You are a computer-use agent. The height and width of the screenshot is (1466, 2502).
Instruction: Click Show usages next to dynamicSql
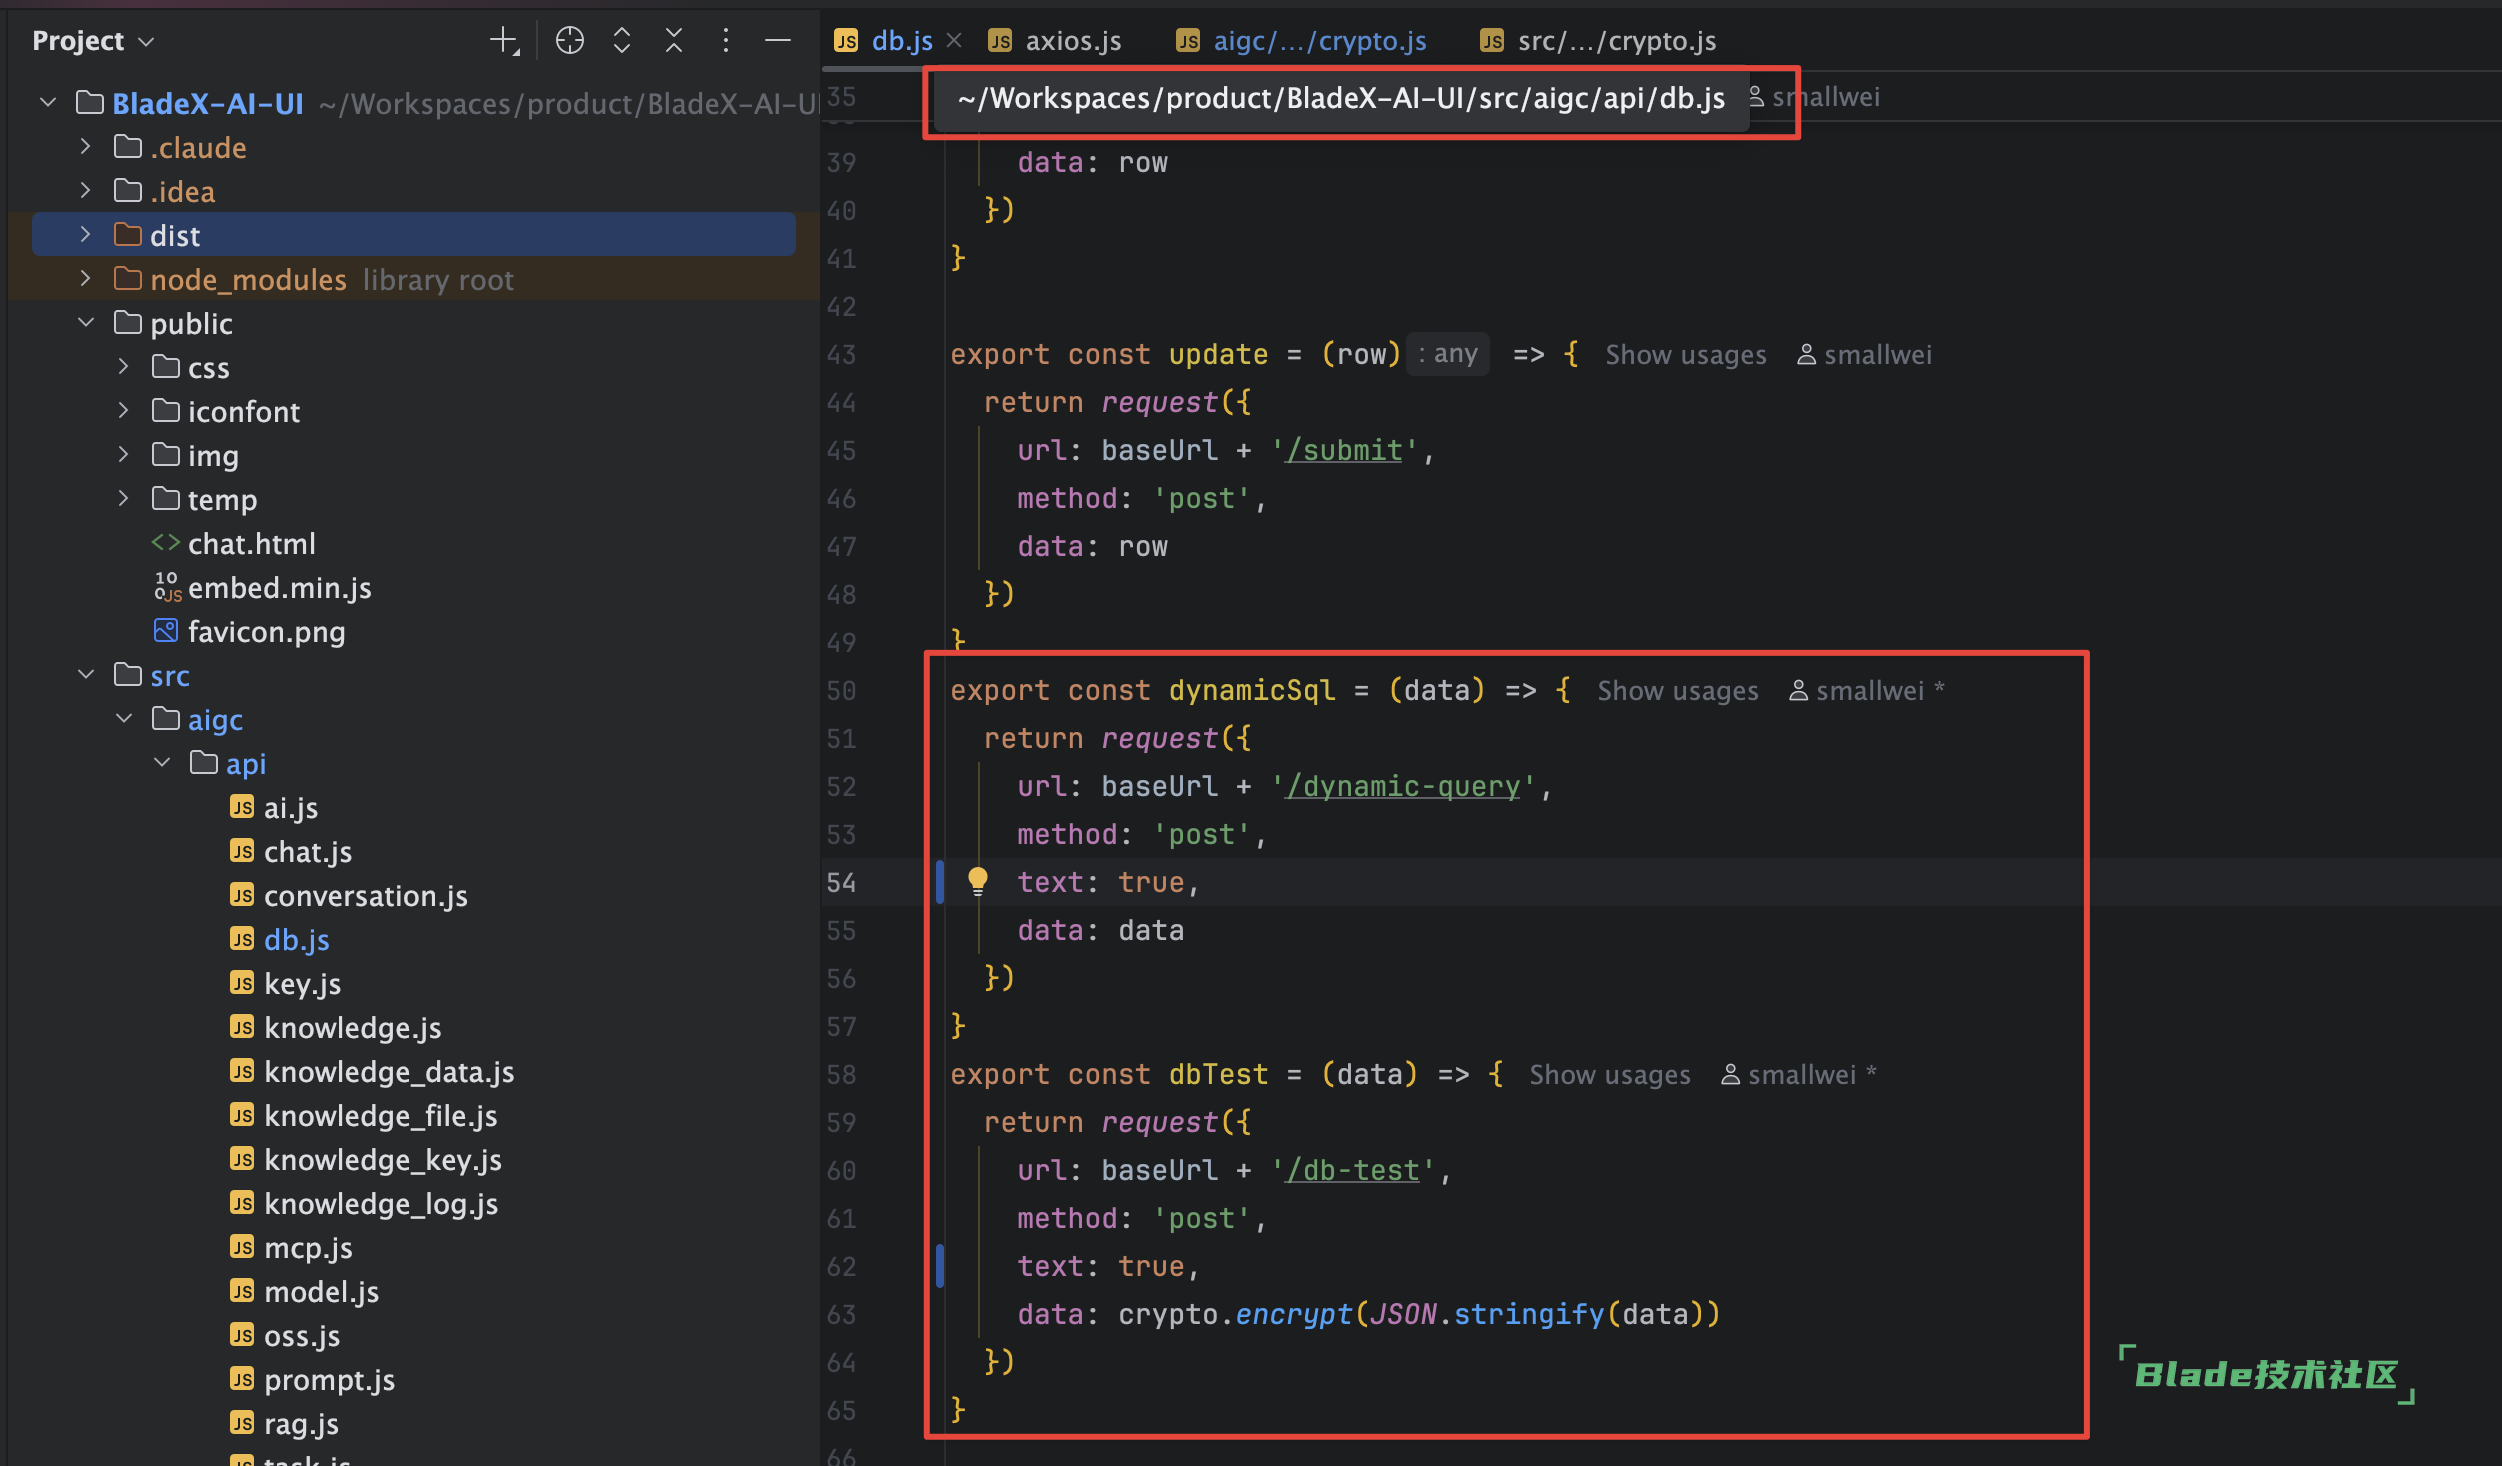[1678, 691]
